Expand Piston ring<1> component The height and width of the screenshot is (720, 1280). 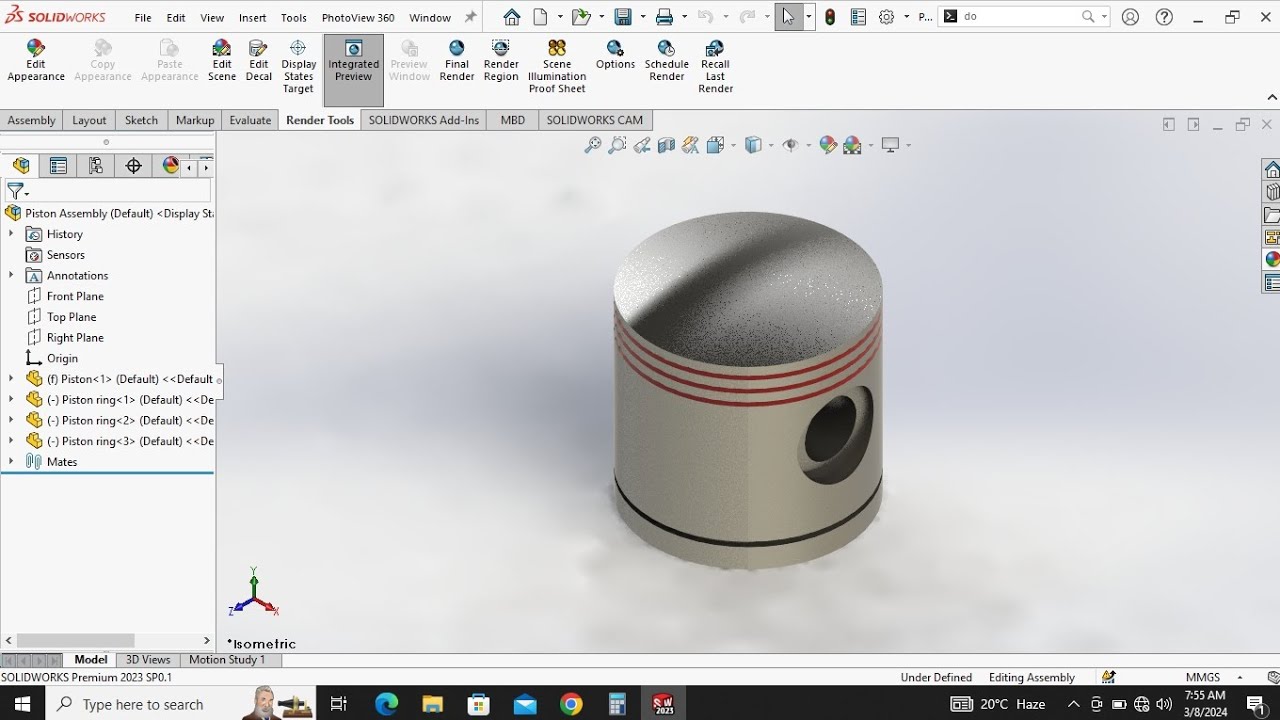(11, 400)
